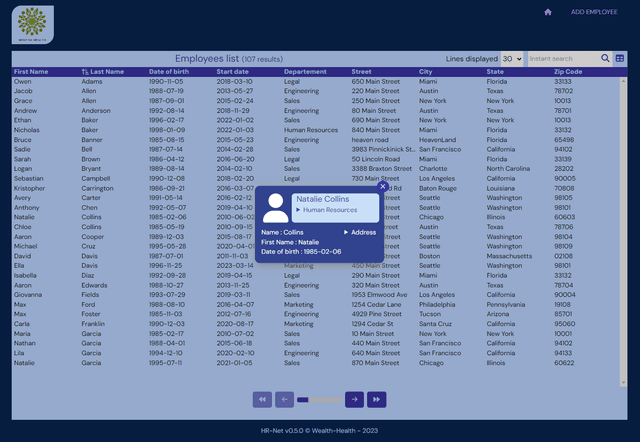Click the pagination progress slider

pyautogui.click(x=320, y=400)
